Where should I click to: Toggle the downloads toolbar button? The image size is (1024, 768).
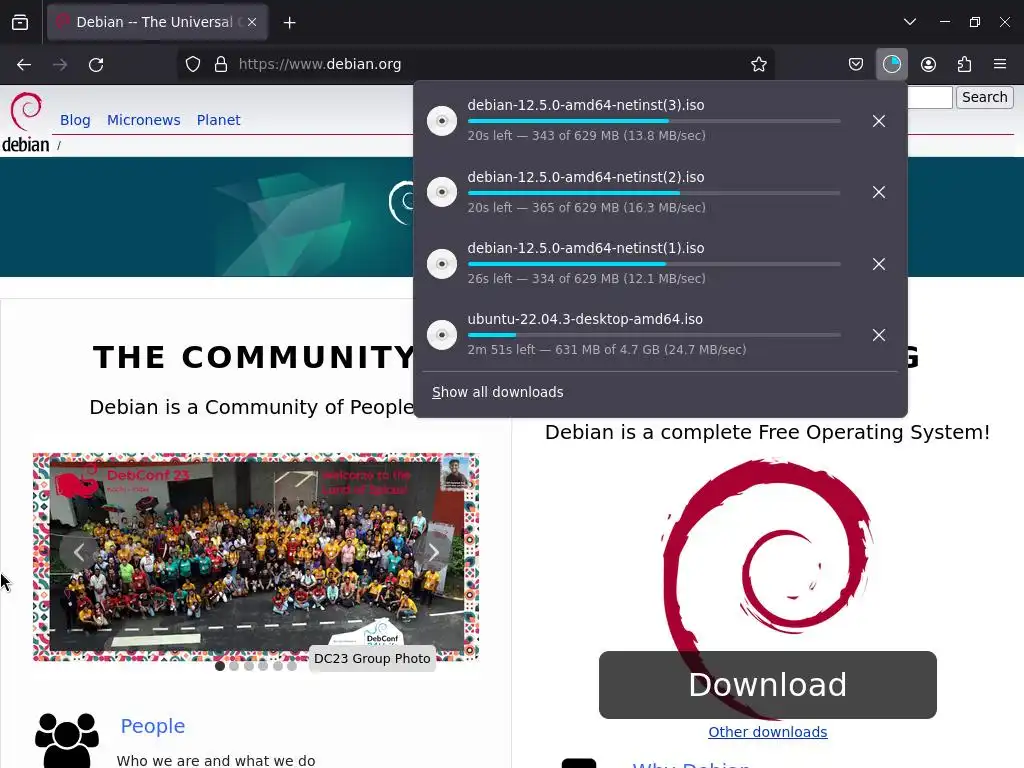coord(891,64)
